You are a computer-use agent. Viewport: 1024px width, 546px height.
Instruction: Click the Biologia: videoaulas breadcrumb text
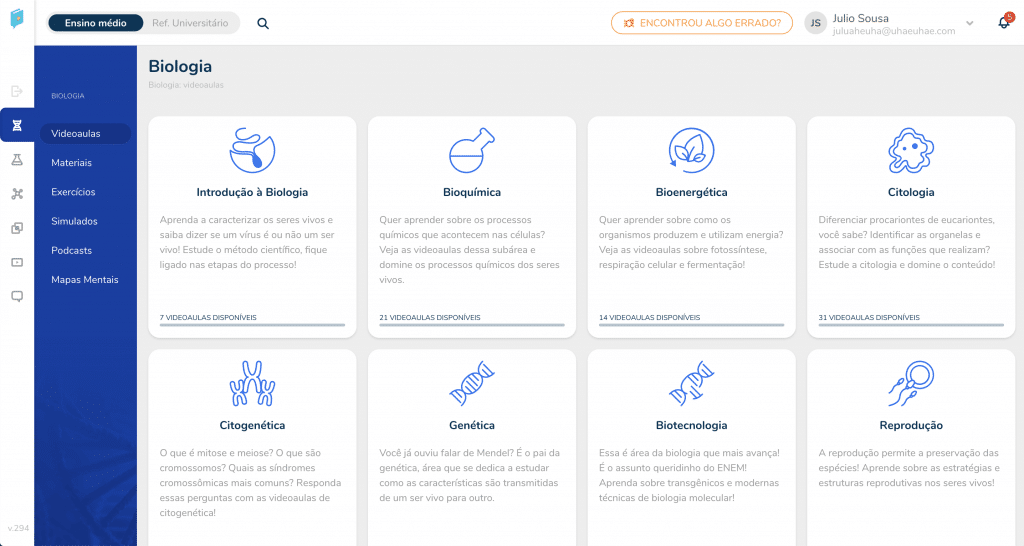point(186,85)
